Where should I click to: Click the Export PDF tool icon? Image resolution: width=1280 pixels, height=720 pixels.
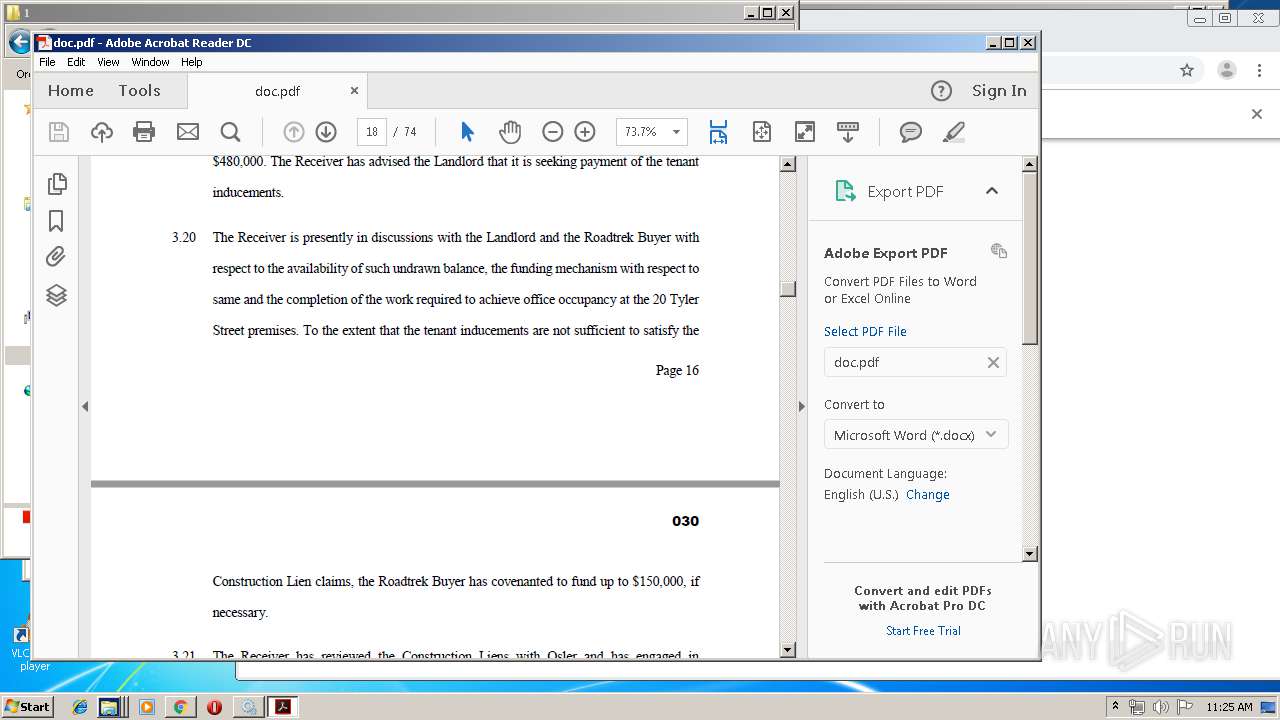(846, 191)
